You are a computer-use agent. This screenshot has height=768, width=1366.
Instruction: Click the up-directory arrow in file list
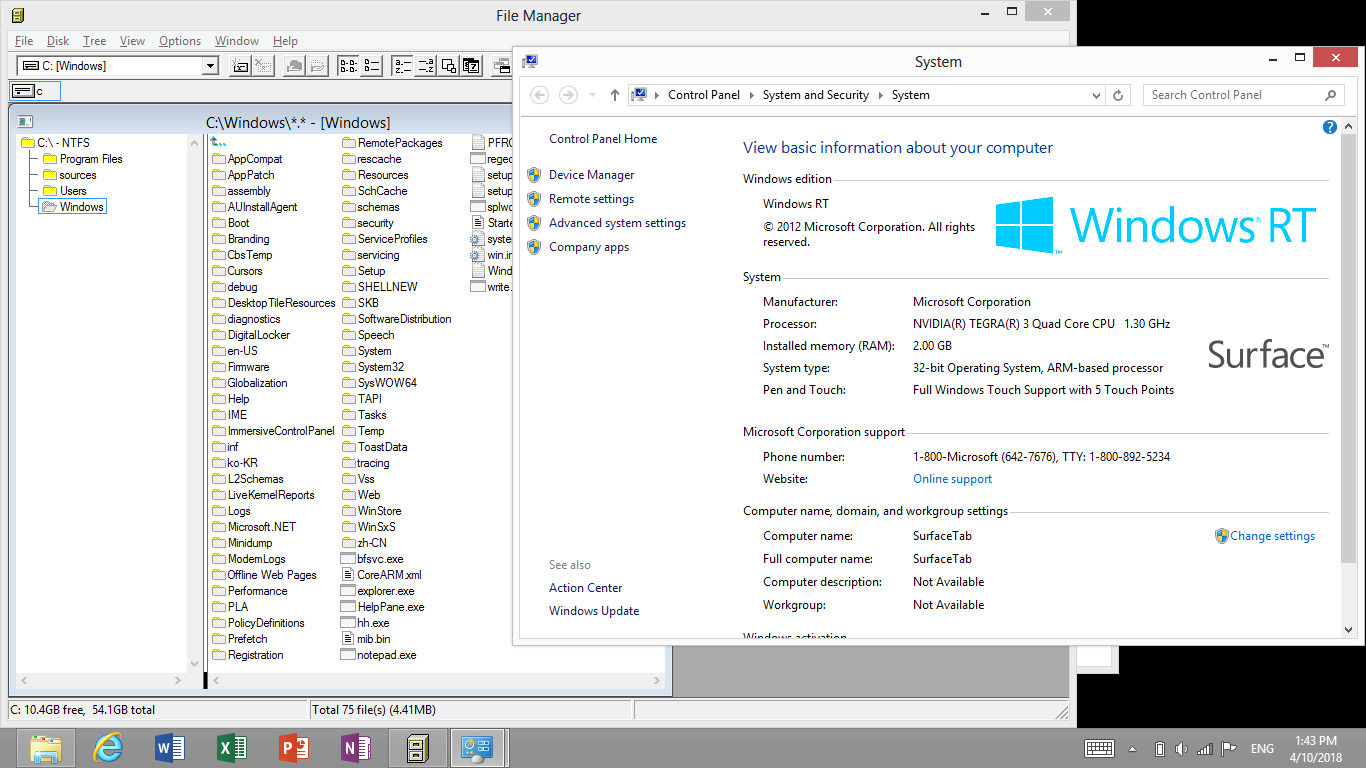tap(218, 143)
